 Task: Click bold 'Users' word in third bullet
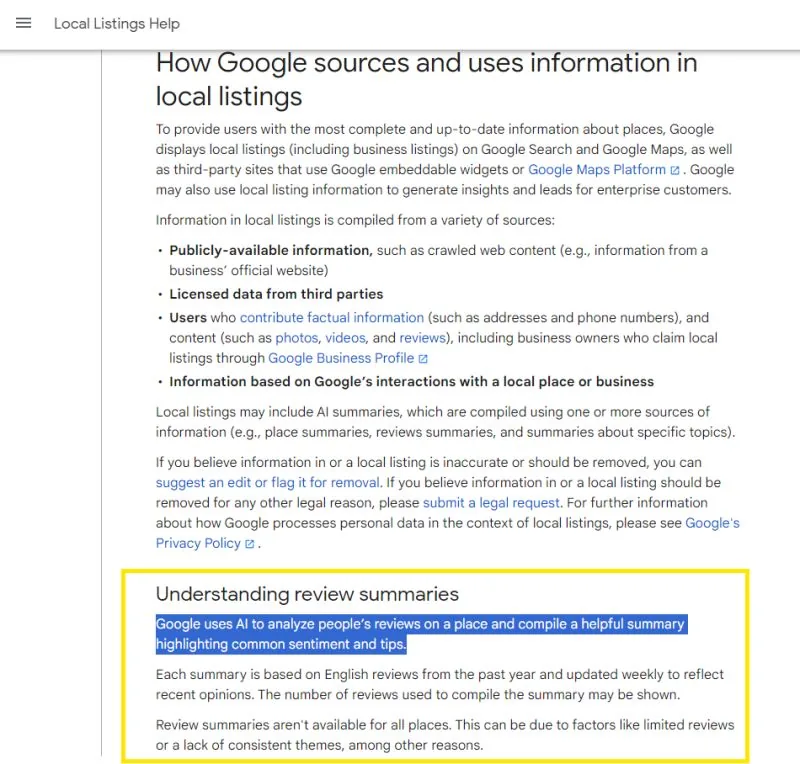(188, 317)
